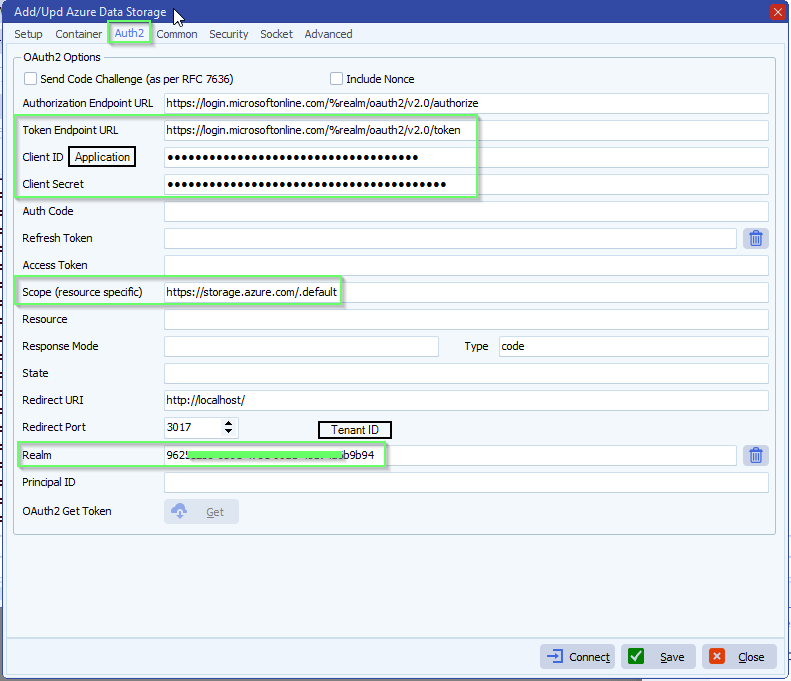
Task: Edit the Redirect URI field
Action: click(466, 401)
